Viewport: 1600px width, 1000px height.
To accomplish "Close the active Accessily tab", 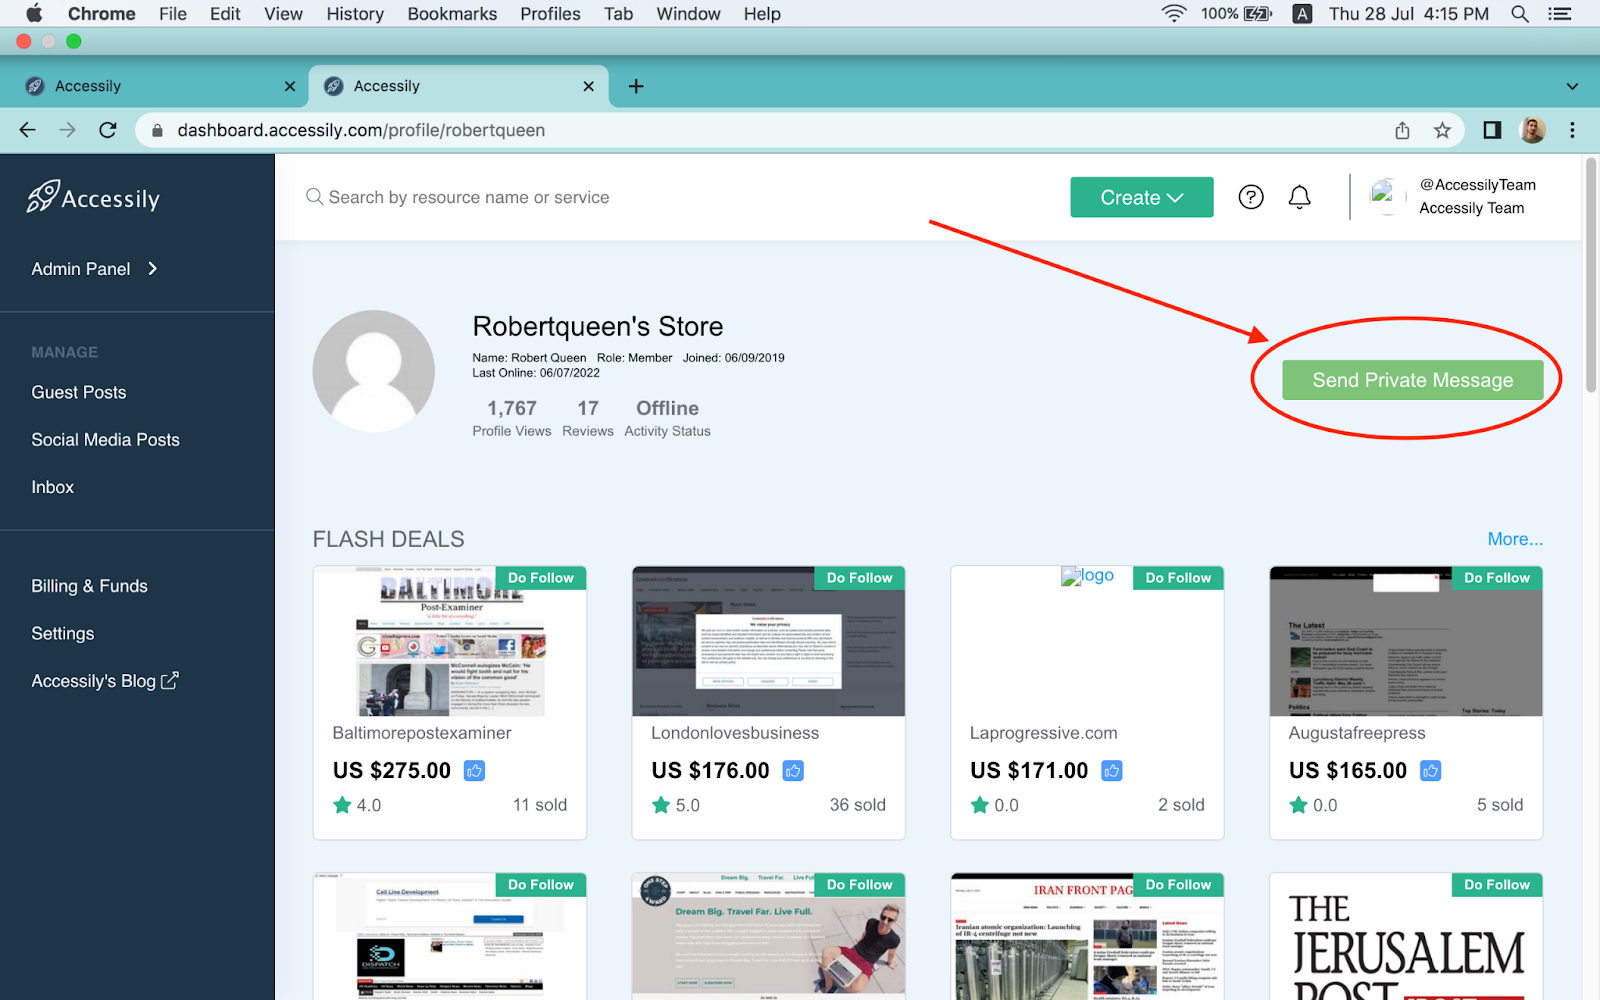I will [x=589, y=86].
